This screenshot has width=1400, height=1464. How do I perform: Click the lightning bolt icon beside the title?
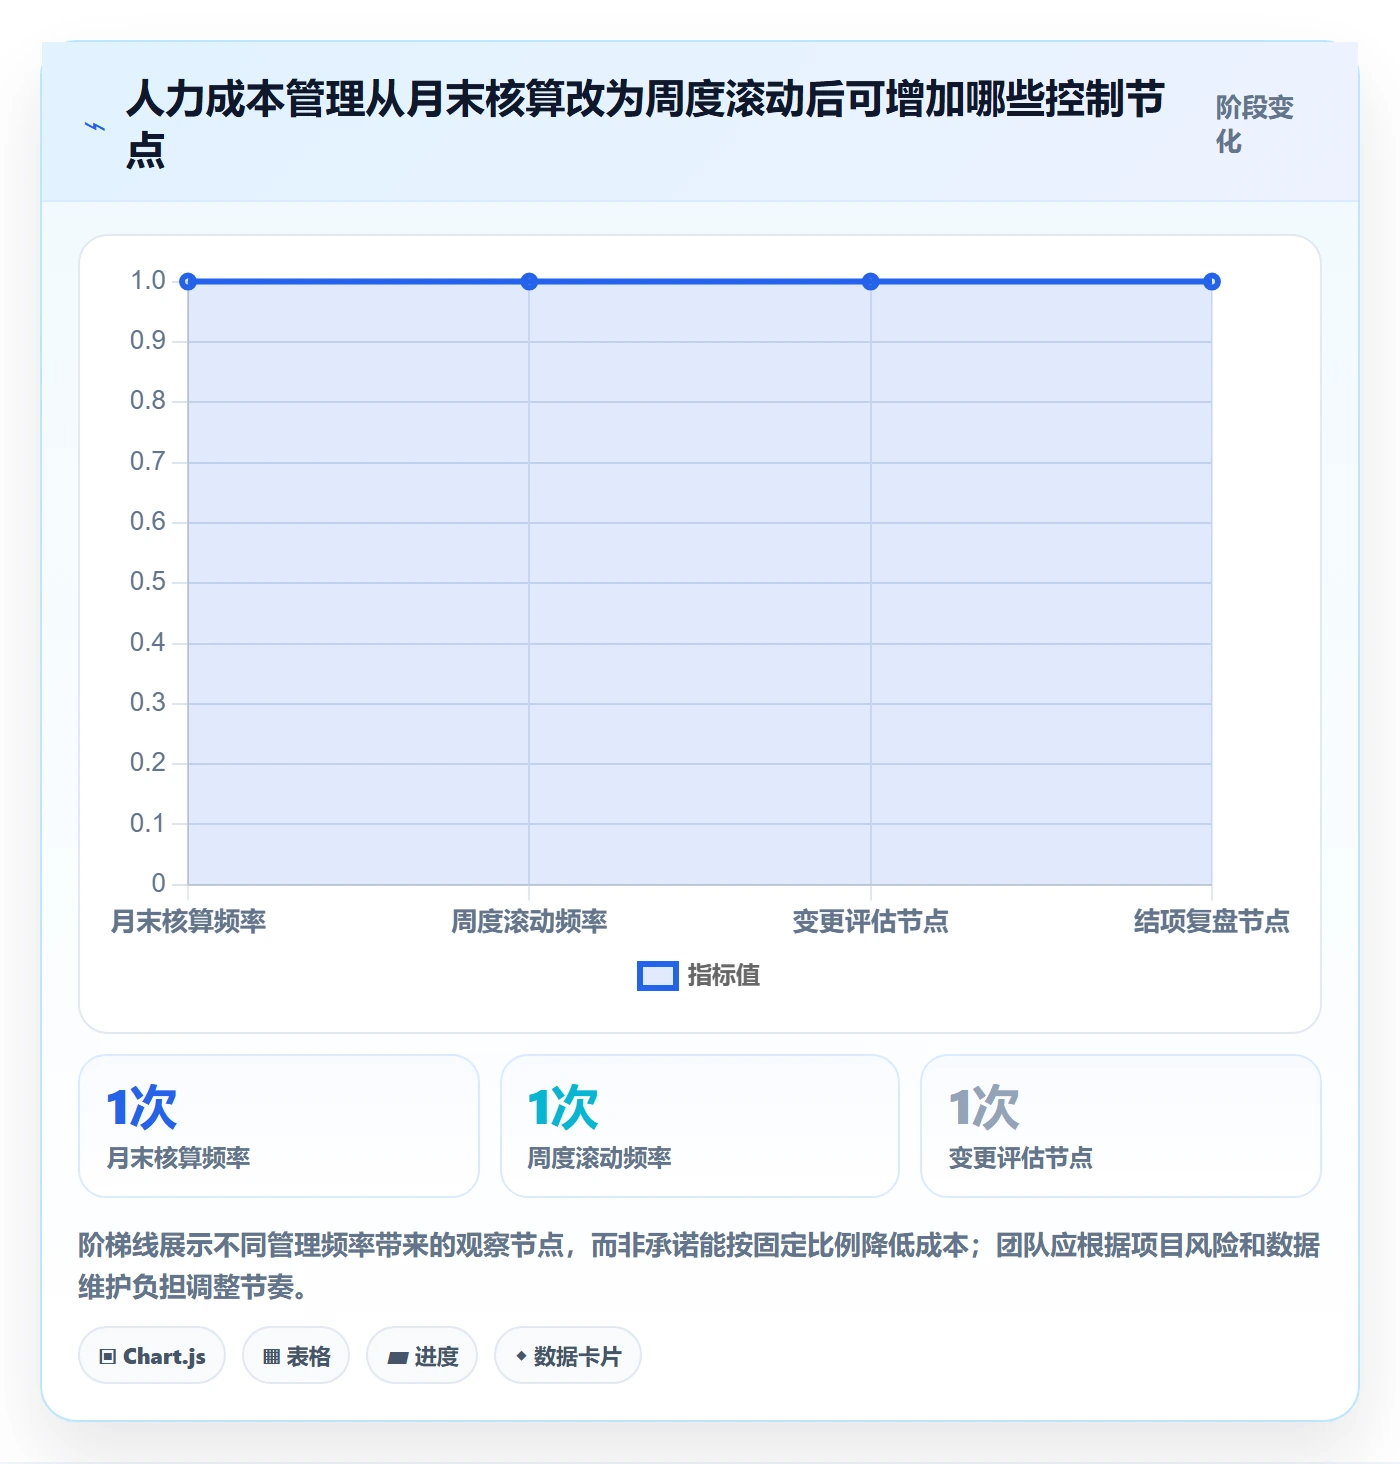tap(95, 126)
